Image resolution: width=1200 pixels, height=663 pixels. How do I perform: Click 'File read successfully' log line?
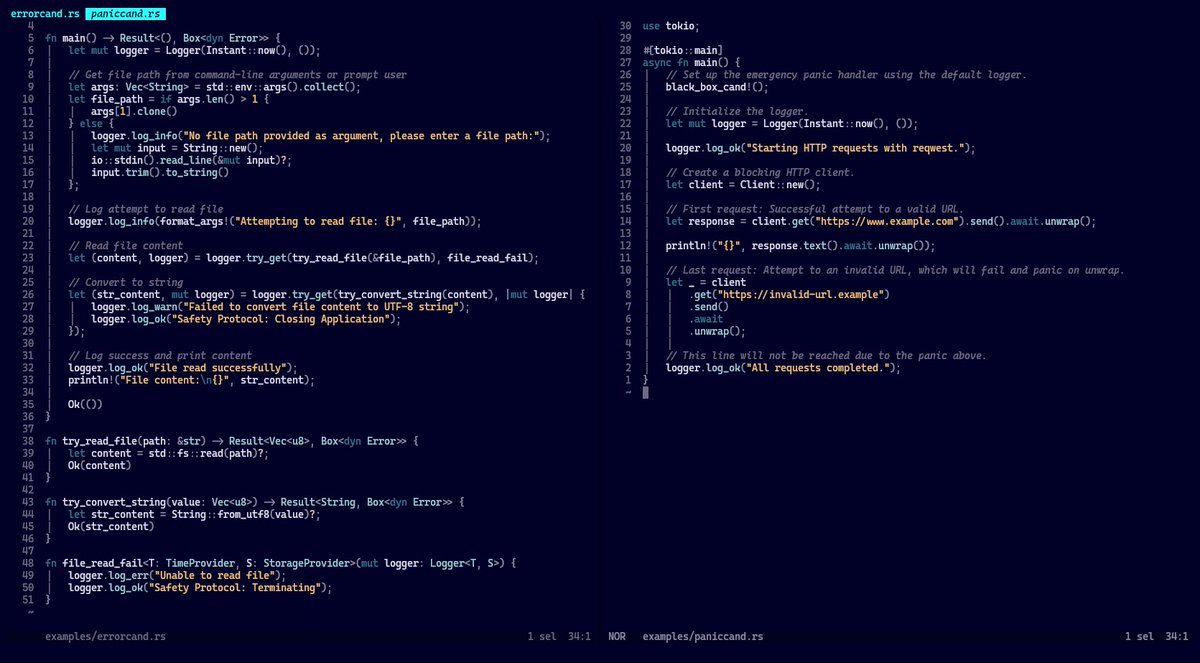click(x=183, y=368)
